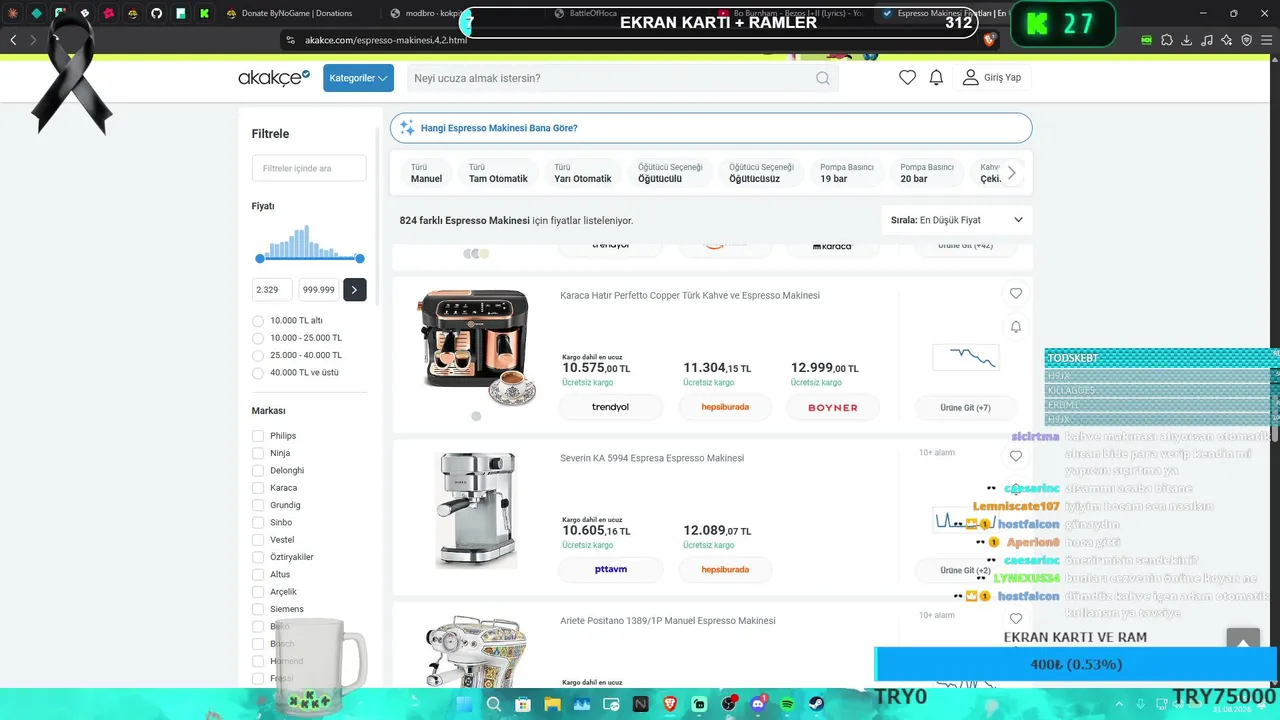Open the GitHub pinned tab

[x=156, y=13]
